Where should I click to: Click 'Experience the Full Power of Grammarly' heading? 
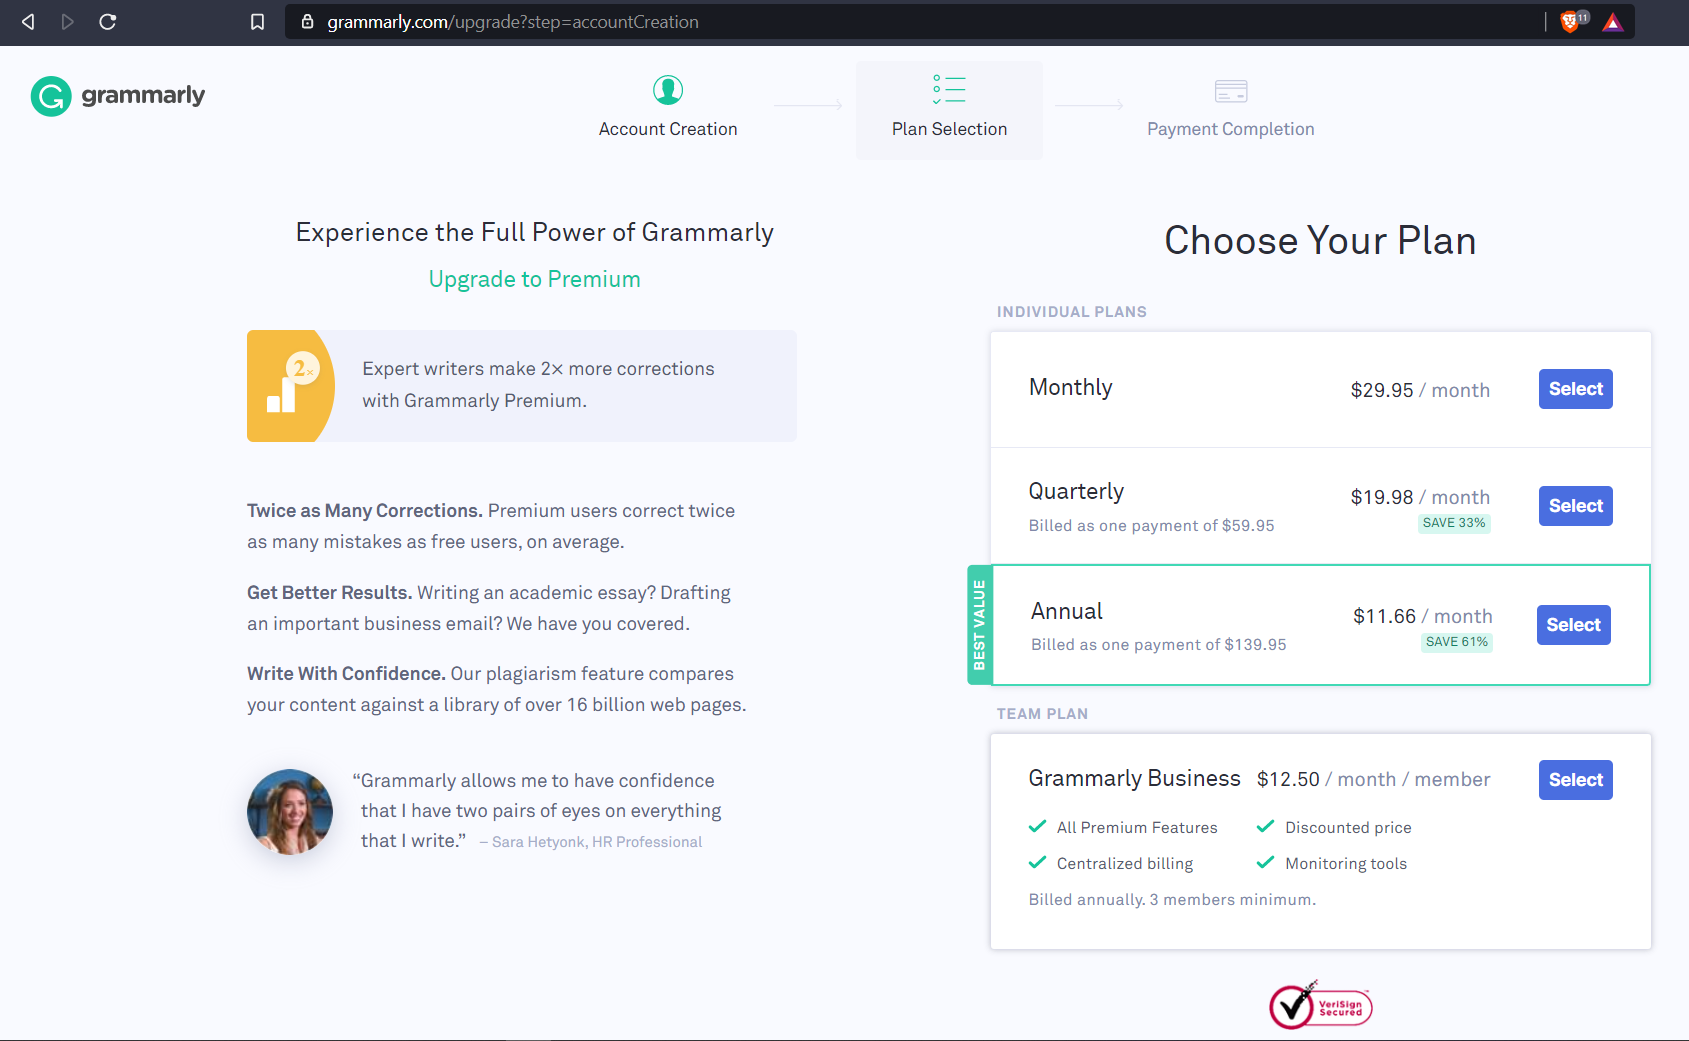coord(535,232)
